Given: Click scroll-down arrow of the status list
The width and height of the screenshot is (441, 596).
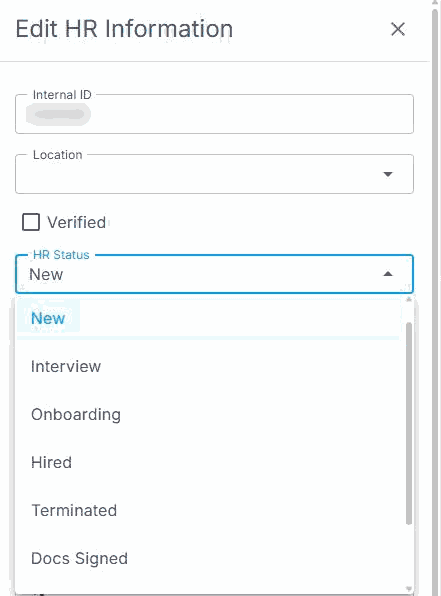Looking at the screenshot, I should [409, 589].
